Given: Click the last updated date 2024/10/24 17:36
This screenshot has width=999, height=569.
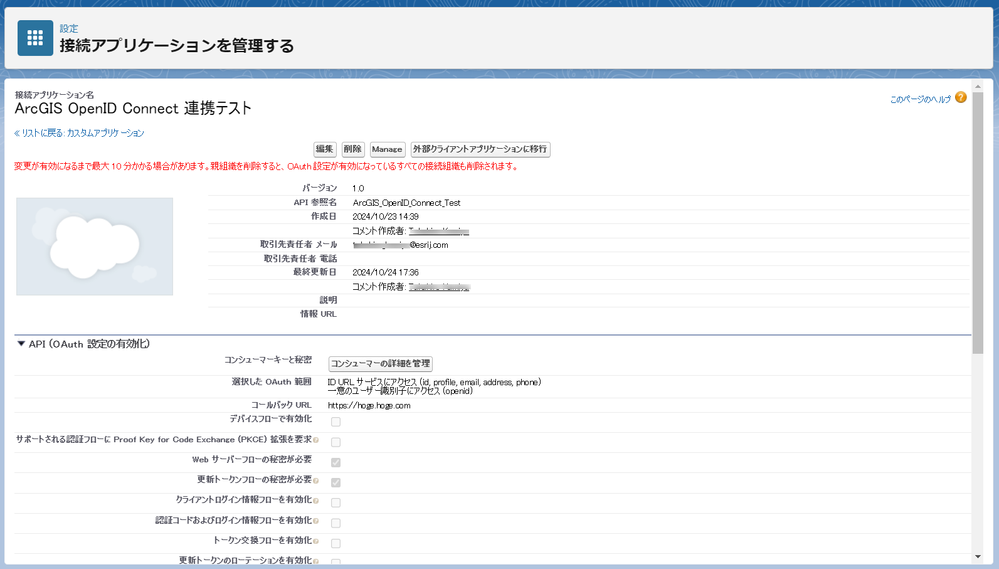Looking at the screenshot, I should [385, 272].
